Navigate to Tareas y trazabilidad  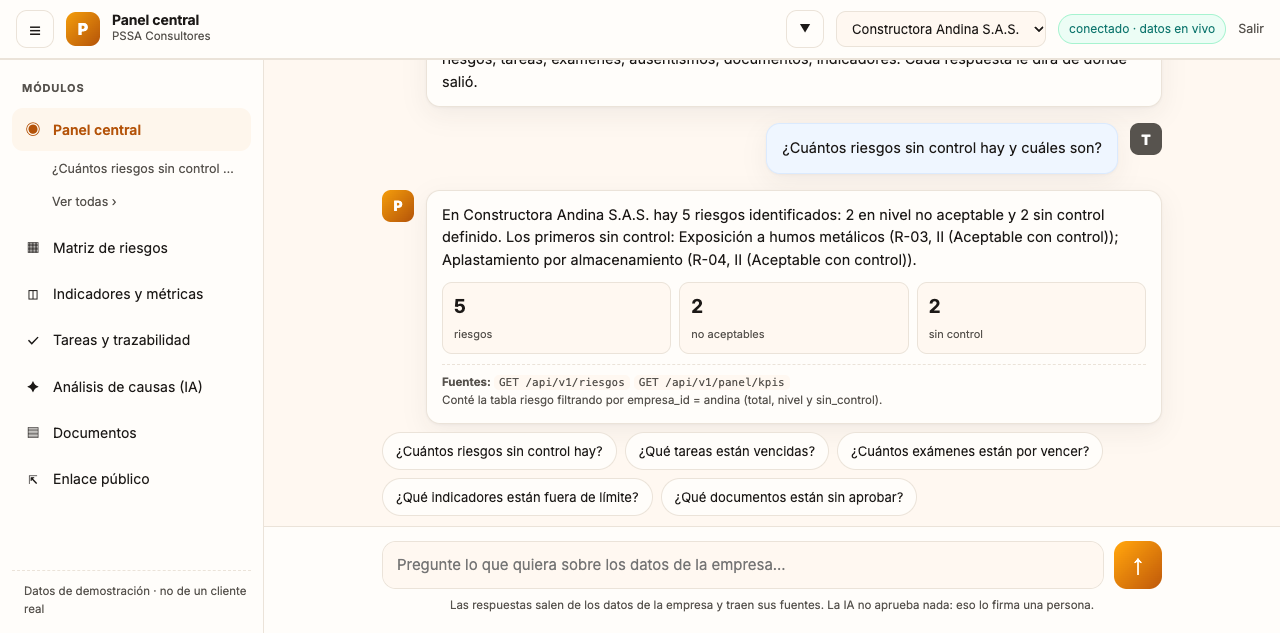pos(131,340)
